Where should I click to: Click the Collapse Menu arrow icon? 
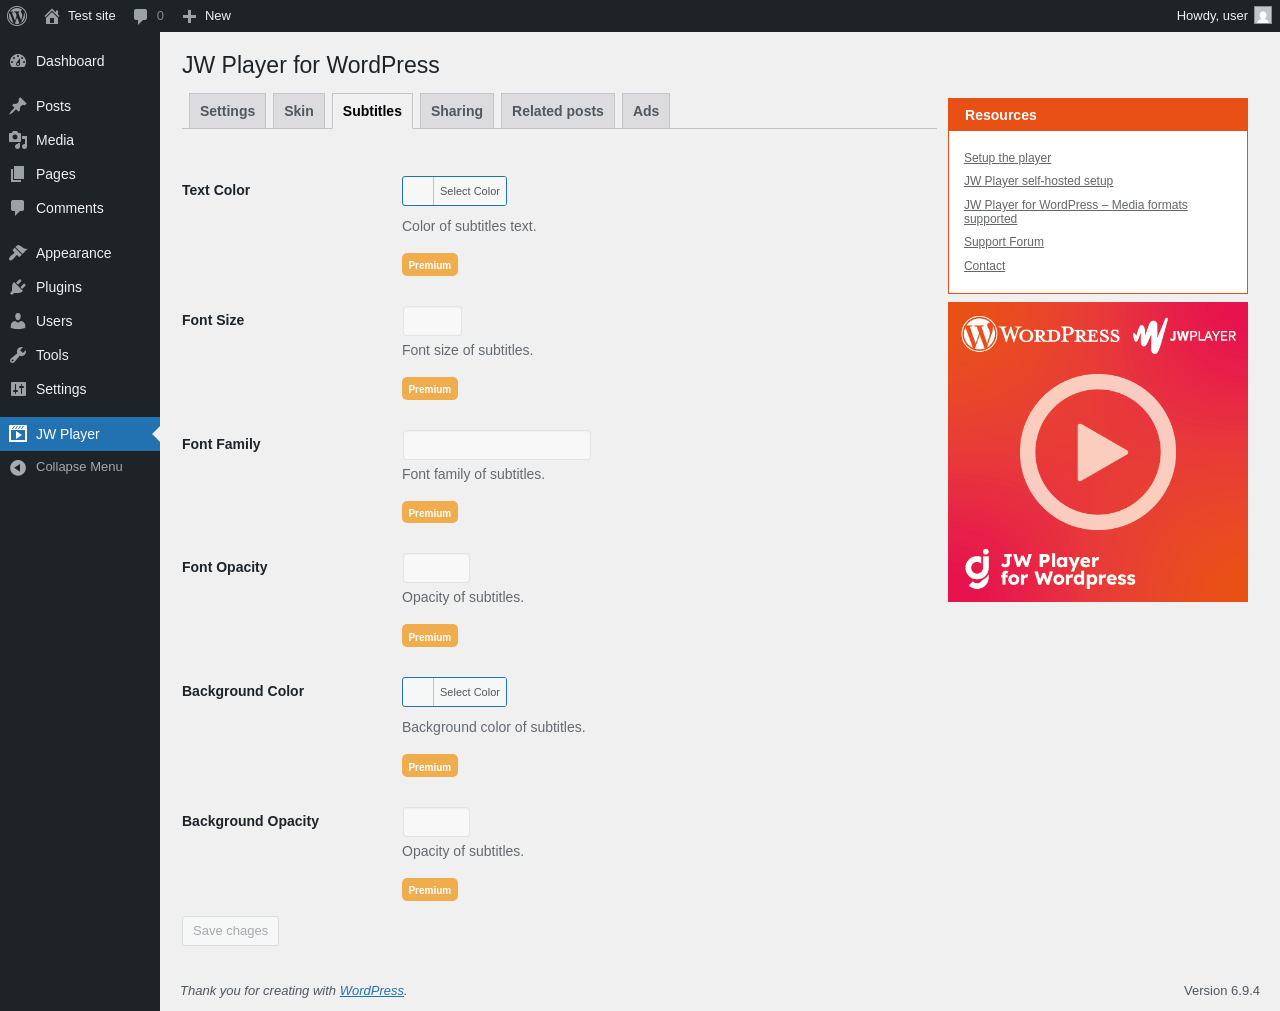(x=18, y=467)
